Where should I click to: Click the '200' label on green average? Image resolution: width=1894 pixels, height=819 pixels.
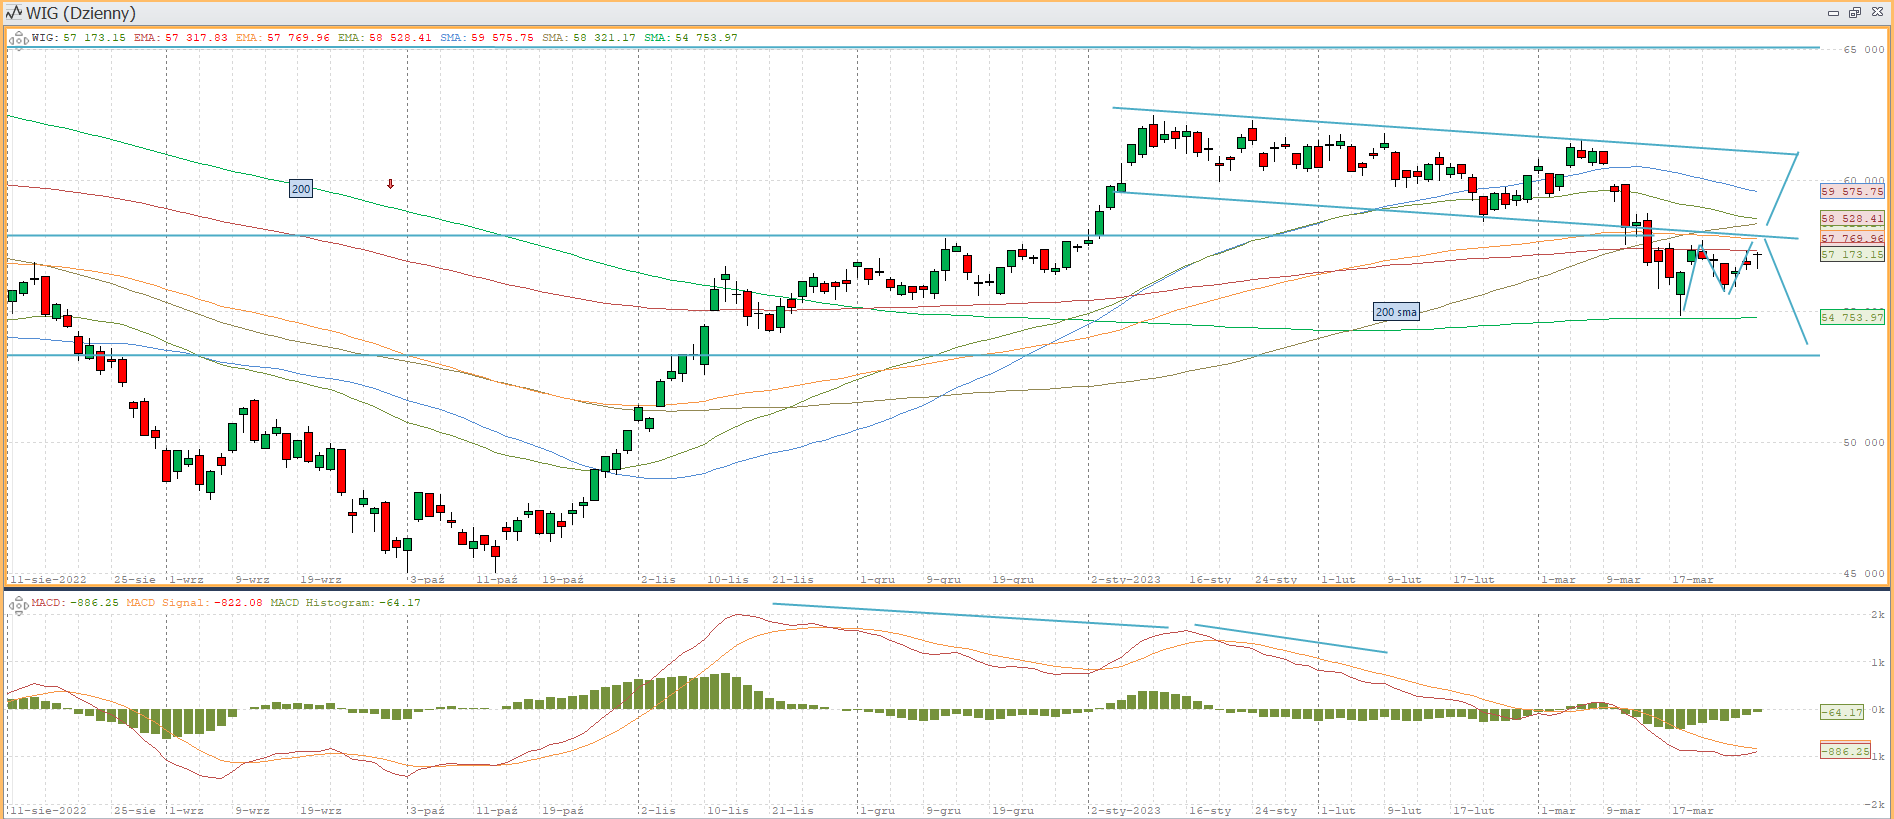point(301,189)
